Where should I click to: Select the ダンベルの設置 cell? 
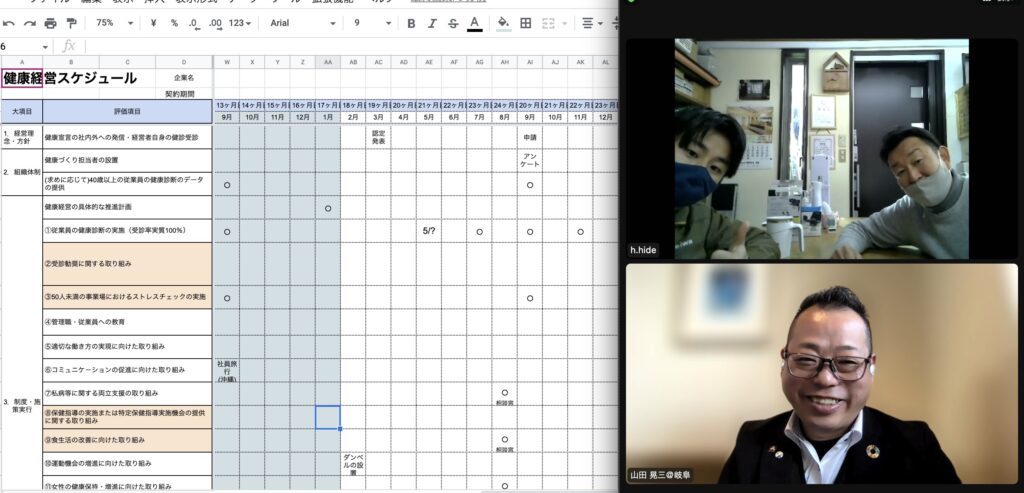click(x=353, y=464)
